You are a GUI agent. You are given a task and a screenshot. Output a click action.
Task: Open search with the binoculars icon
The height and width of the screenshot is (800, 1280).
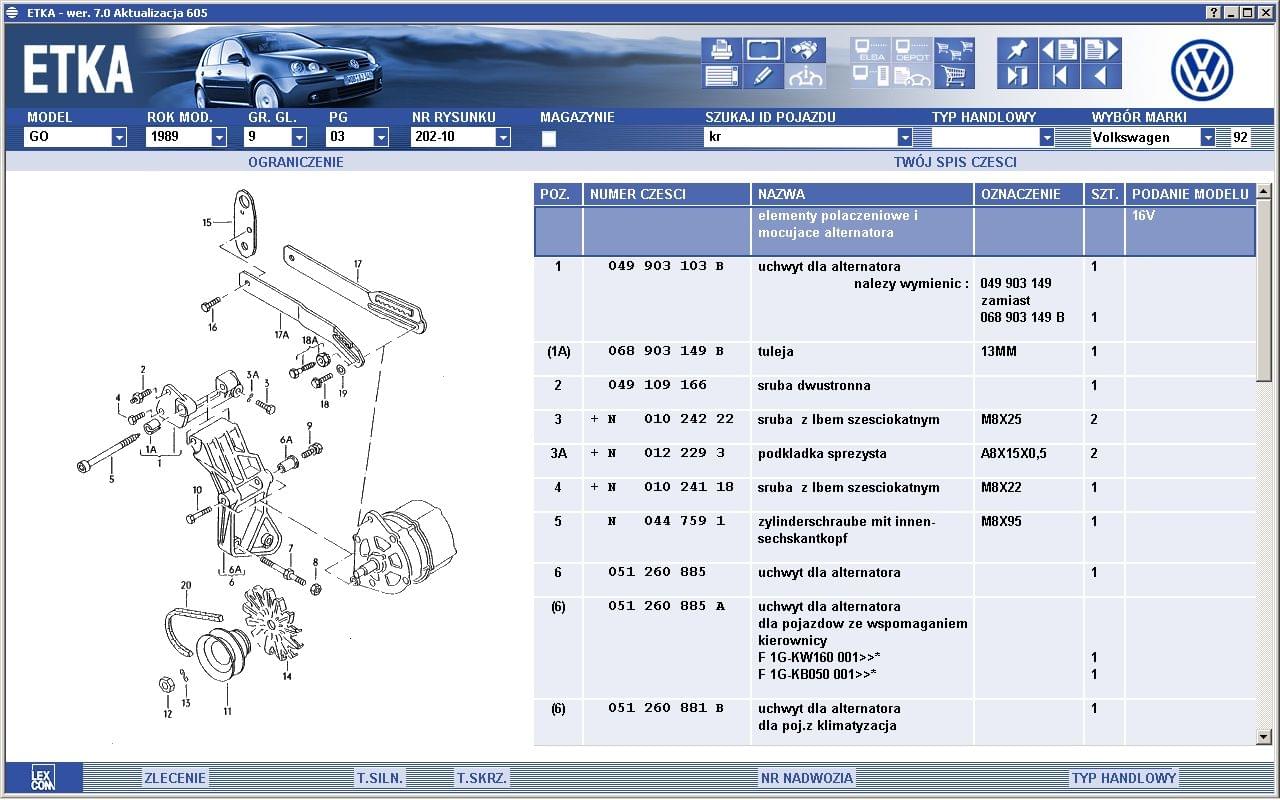point(805,50)
